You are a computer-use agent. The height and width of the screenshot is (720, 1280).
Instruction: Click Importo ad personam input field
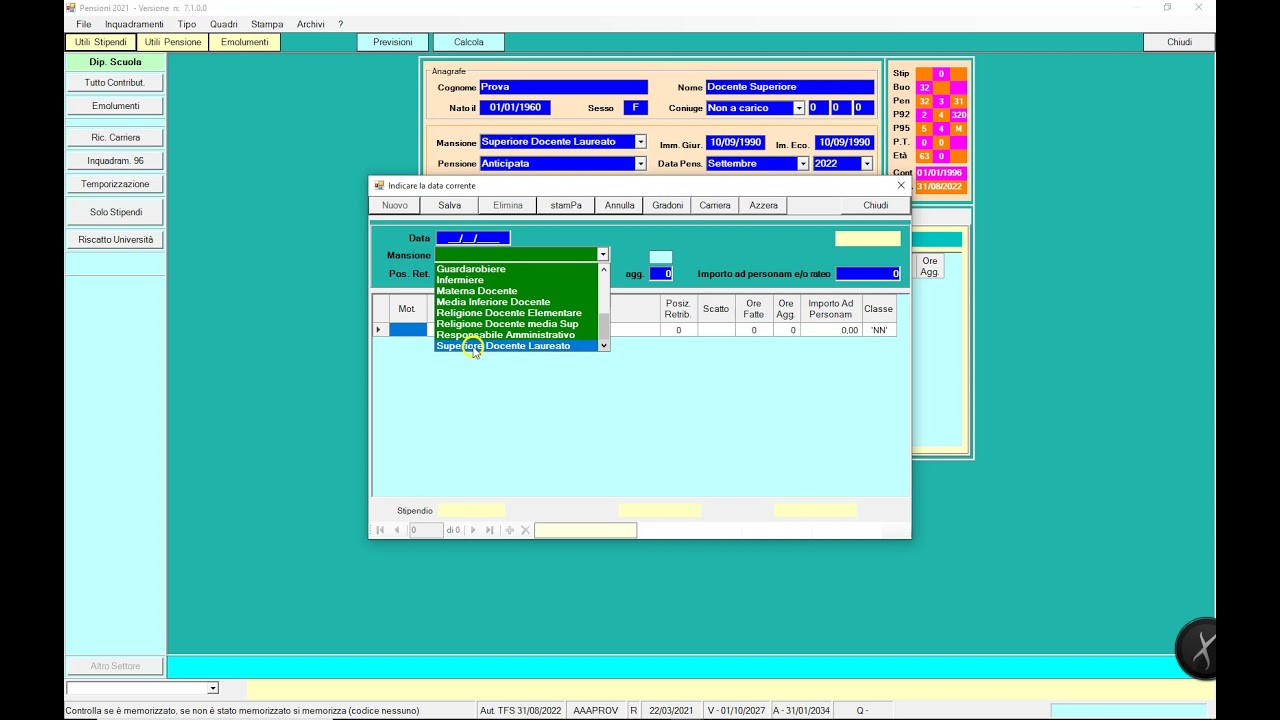coord(868,273)
